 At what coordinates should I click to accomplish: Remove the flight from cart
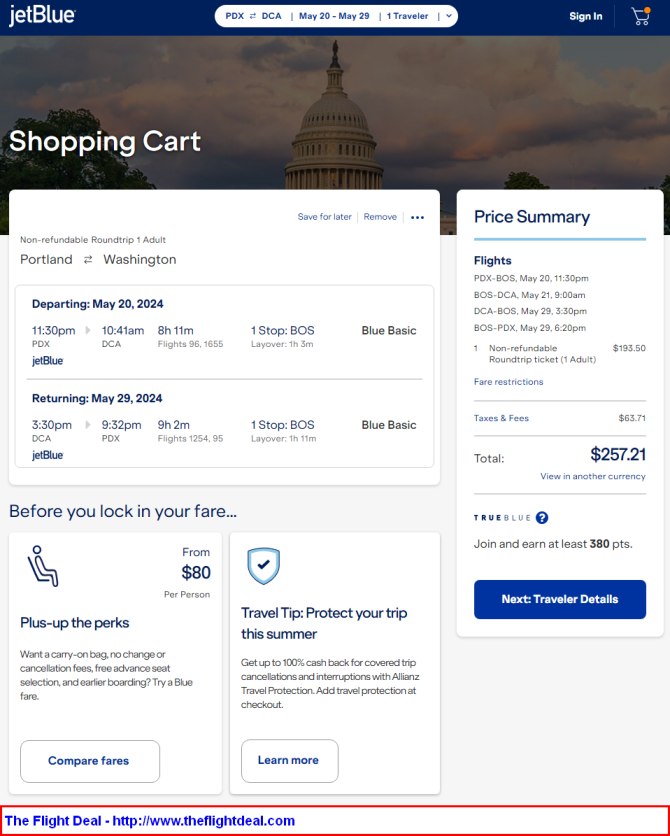[380, 217]
